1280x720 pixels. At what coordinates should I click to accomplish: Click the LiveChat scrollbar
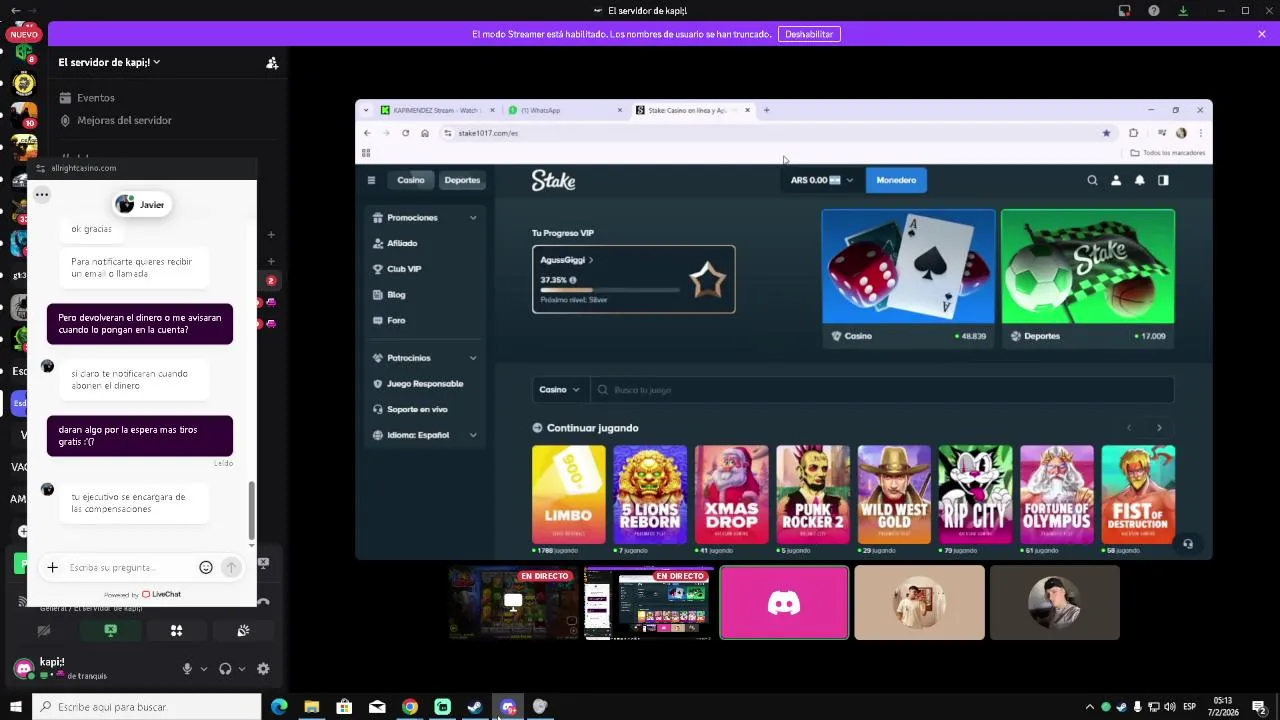[251, 510]
